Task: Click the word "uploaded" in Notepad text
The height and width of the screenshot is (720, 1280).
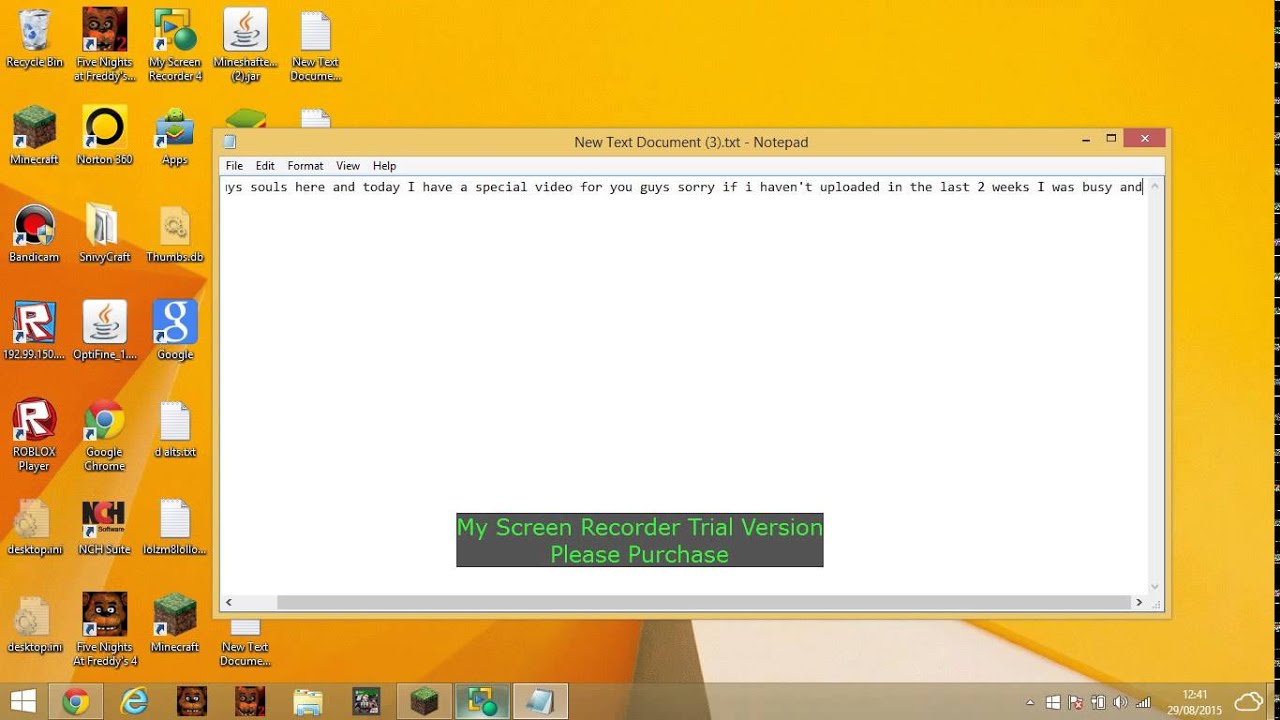Action: pyautogui.click(x=849, y=187)
